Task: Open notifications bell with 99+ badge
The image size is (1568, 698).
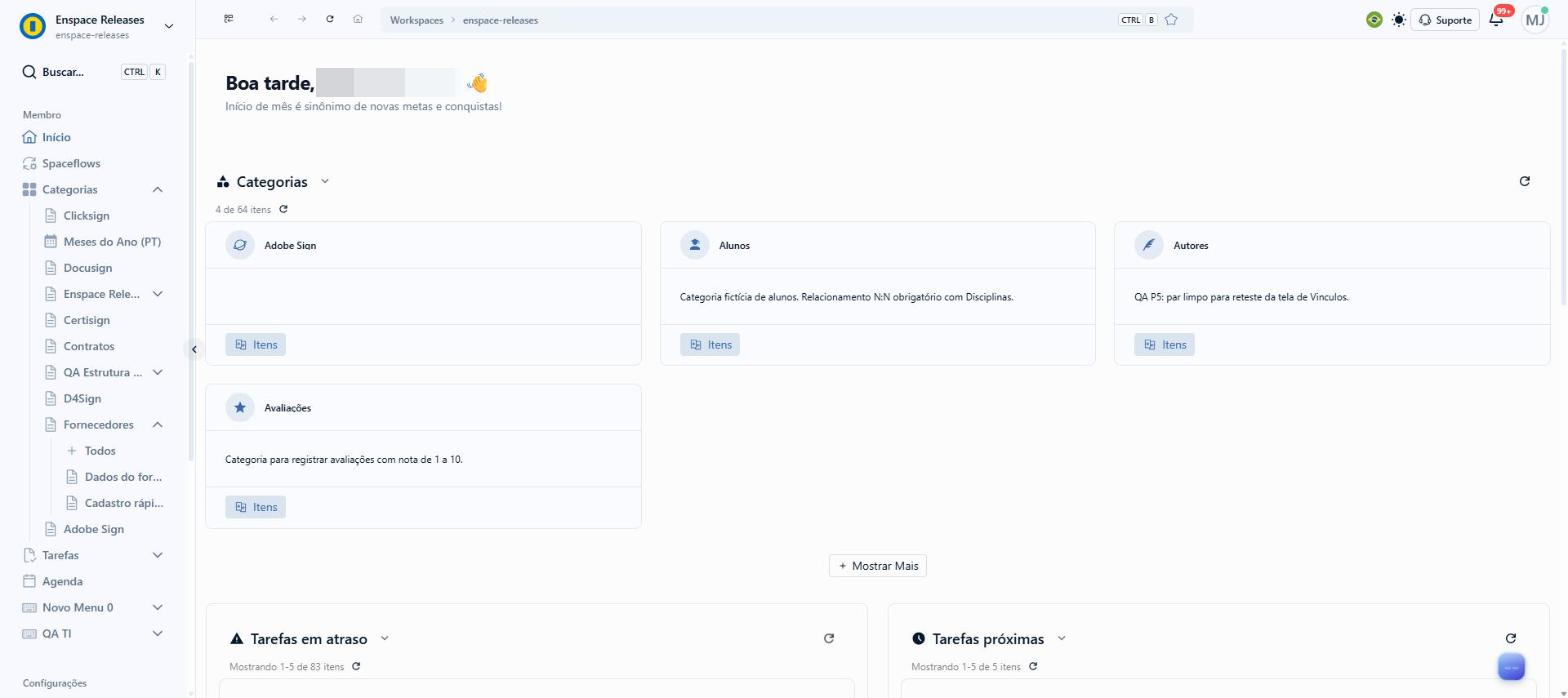Action: coord(1497,19)
